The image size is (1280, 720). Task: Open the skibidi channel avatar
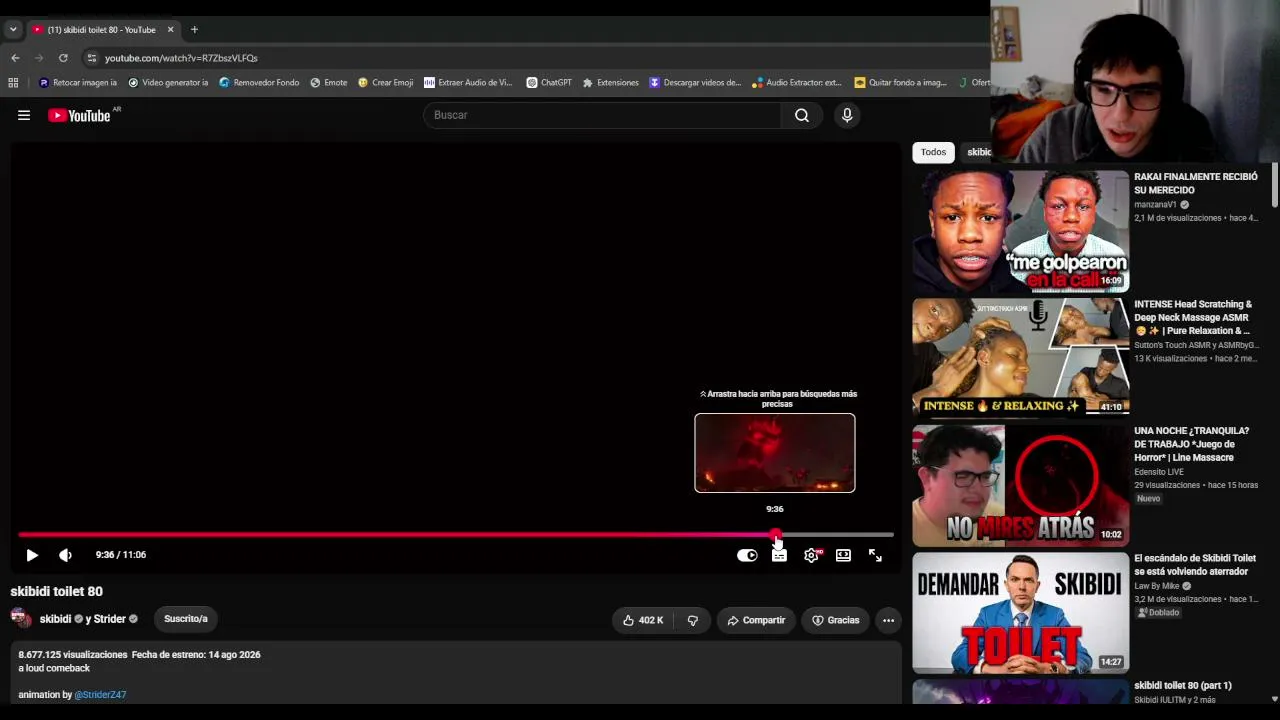click(x=21, y=618)
